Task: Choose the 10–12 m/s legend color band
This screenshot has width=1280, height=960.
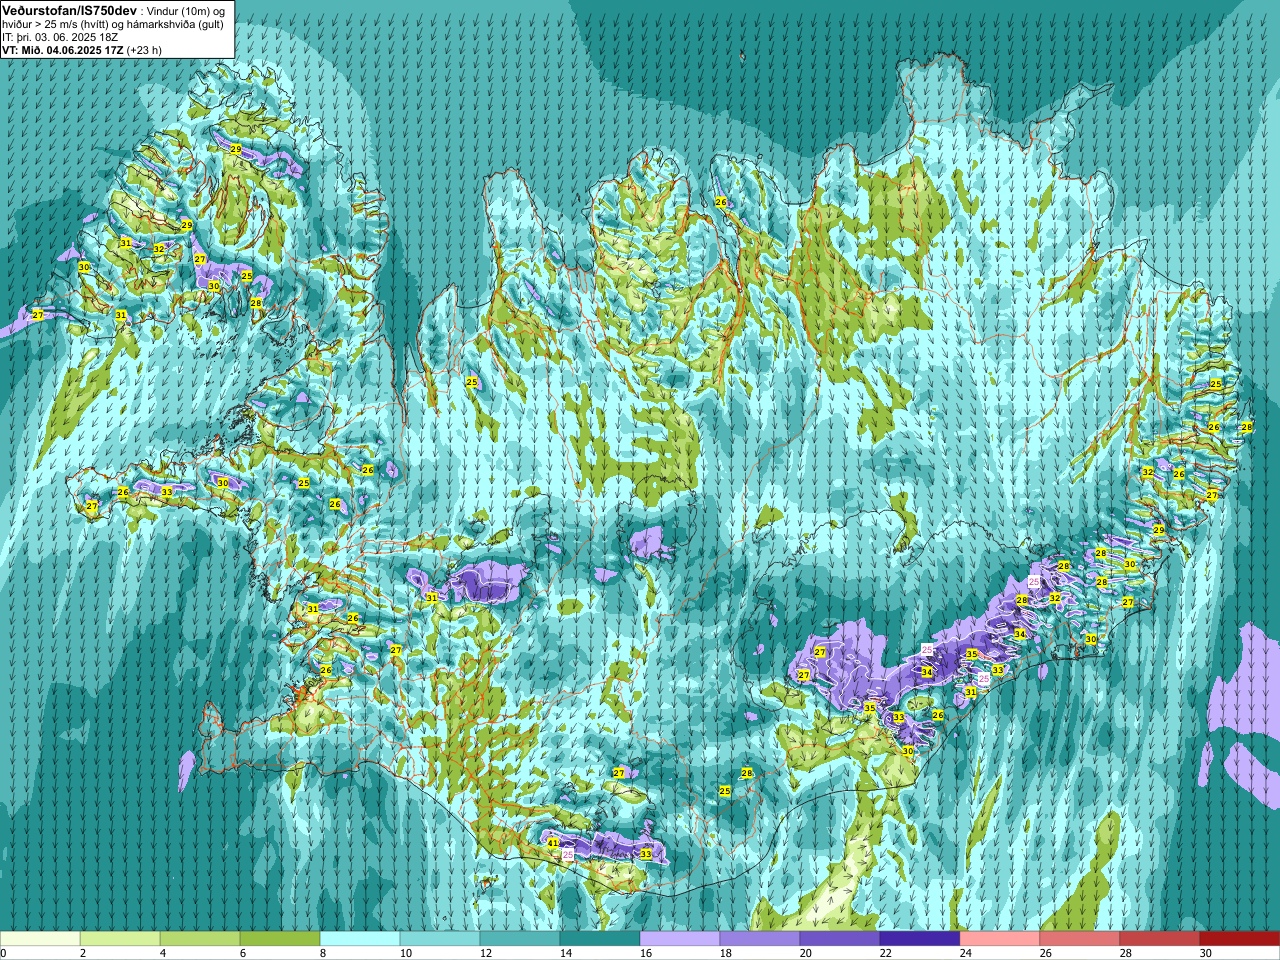Action: (440, 939)
